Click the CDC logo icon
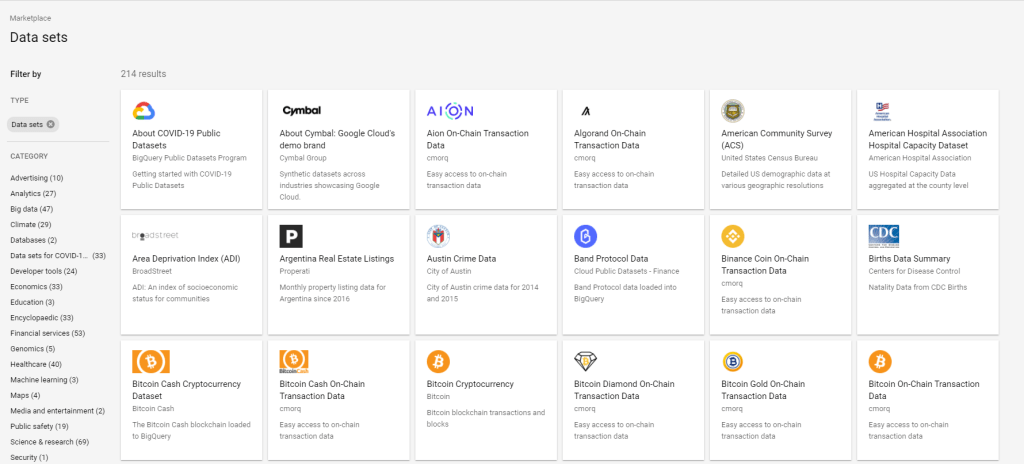The image size is (1024, 464). coord(884,236)
